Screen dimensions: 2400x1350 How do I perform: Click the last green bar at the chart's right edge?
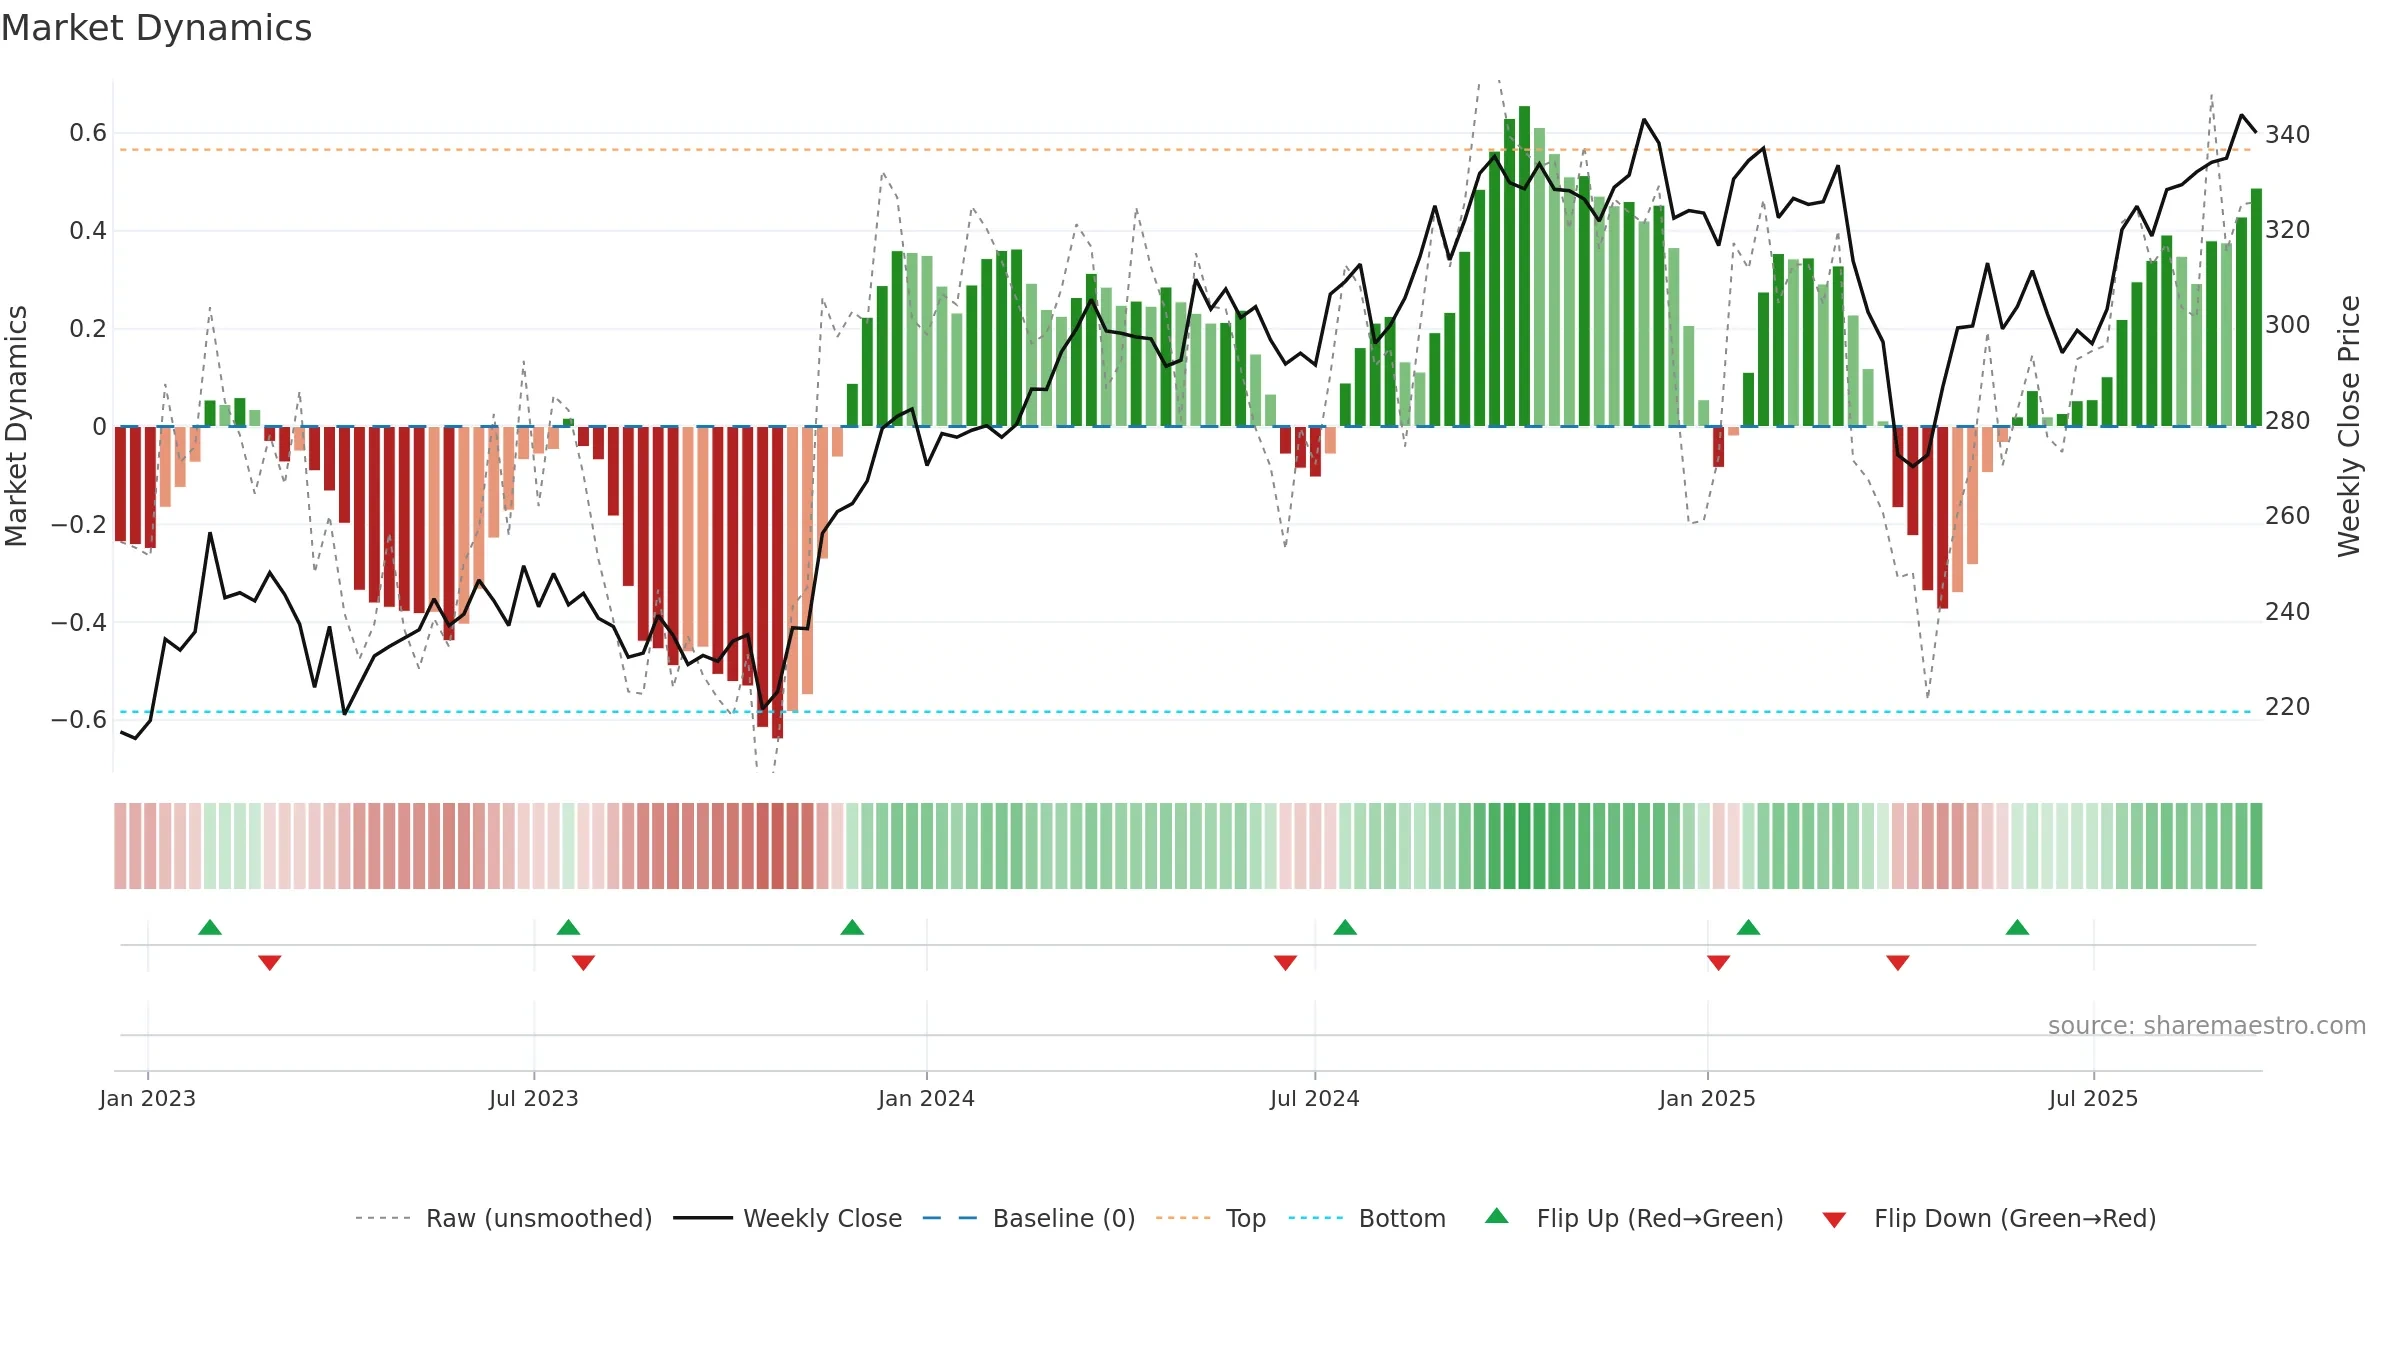(x=2256, y=307)
